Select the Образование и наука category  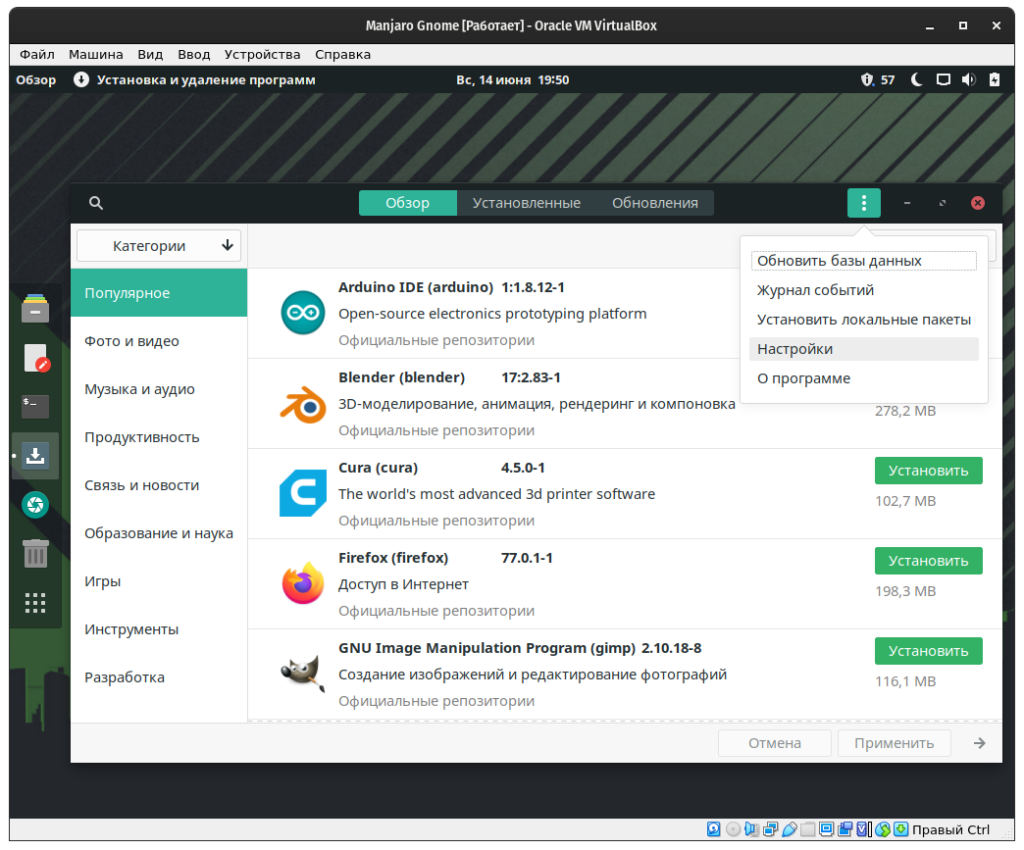159,533
